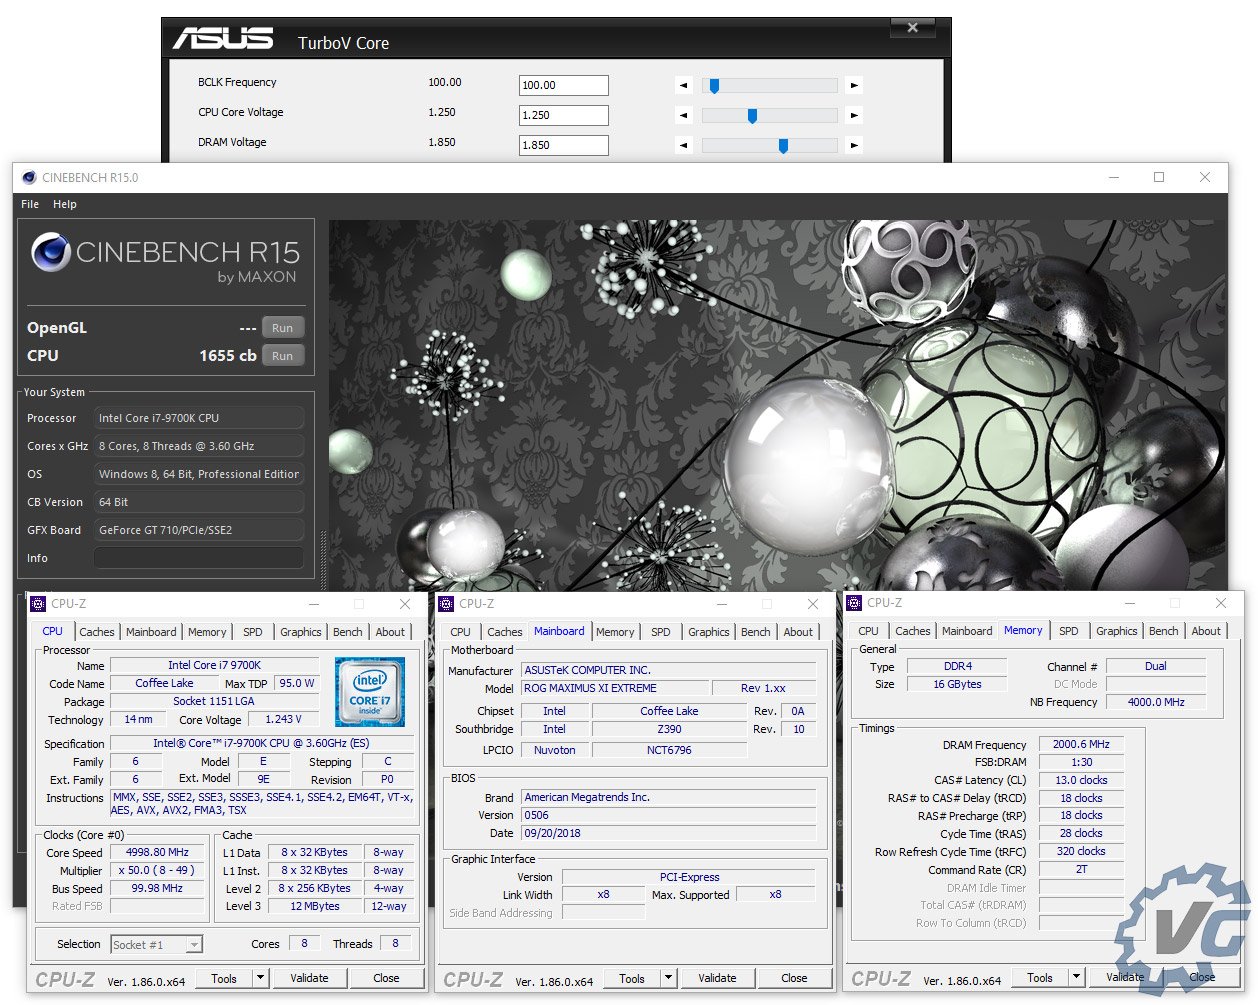Screen dimensions: 1258x1005
Task: Switch to CPU tab in right CPU-Z
Action: click(868, 631)
